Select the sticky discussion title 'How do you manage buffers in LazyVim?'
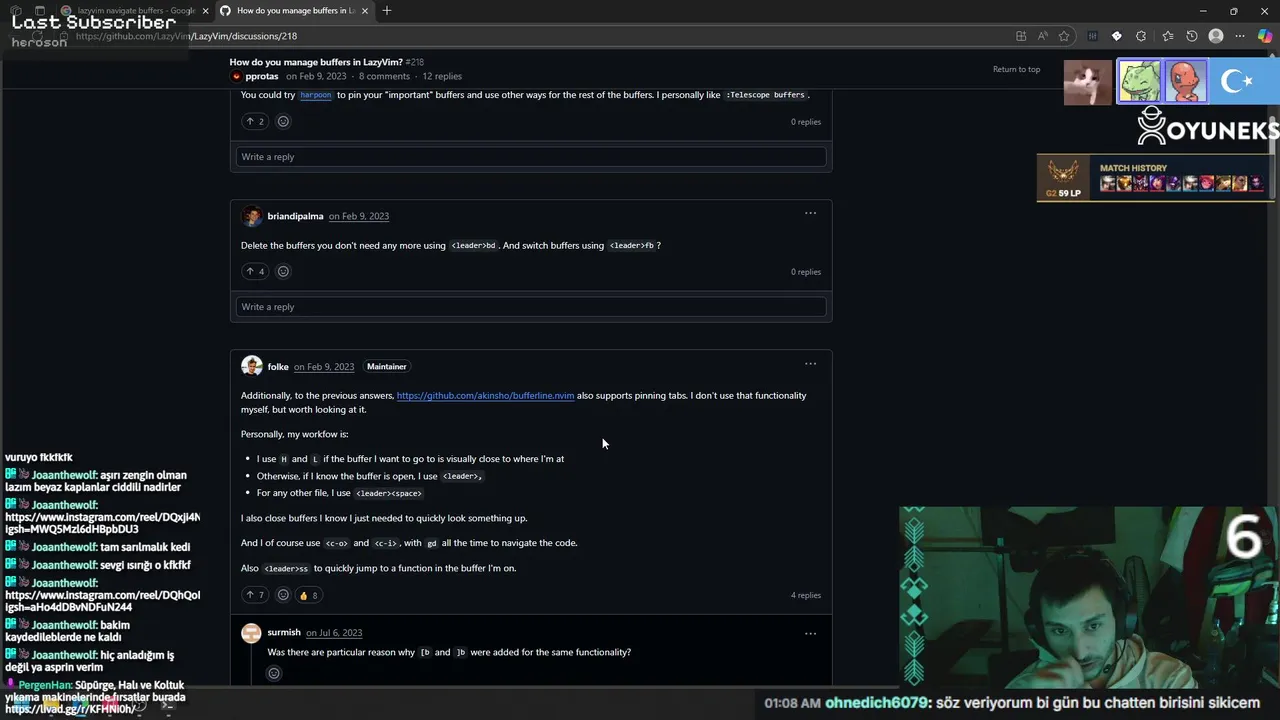Screen dimensions: 1280x720 (316, 62)
